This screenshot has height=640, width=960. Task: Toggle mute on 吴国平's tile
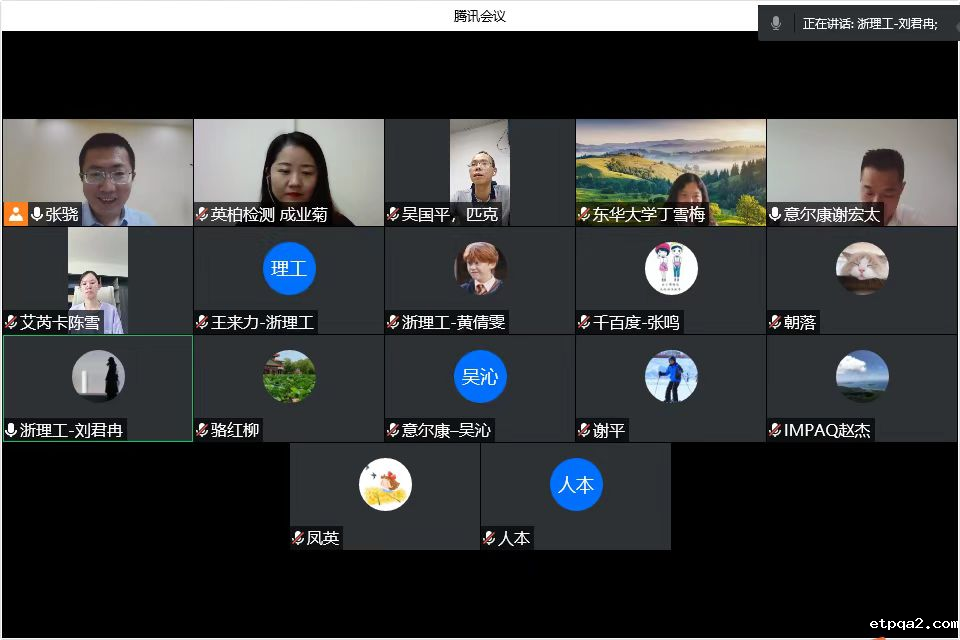click(x=393, y=214)
